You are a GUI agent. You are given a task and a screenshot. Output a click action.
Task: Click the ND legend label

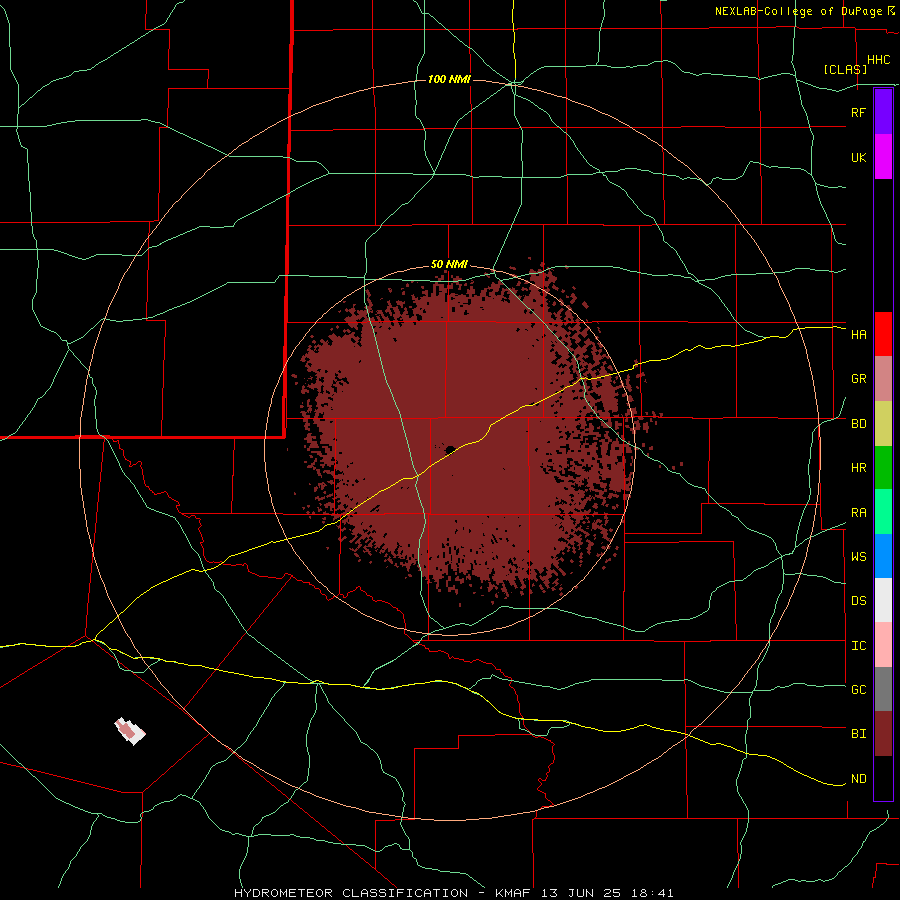click(x=858, y=778)
